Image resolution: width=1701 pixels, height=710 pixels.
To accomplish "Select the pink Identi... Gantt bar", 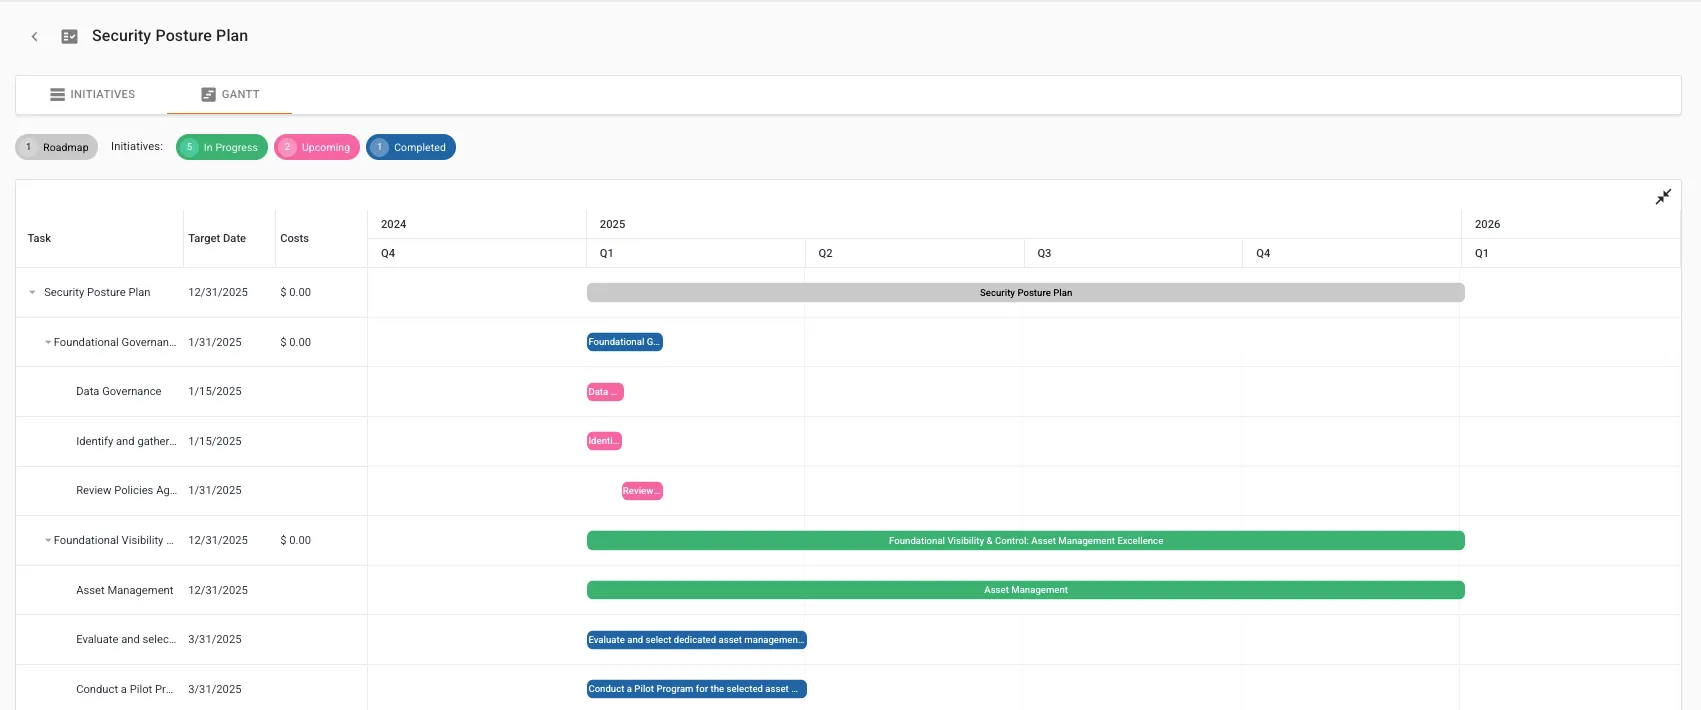I will click(604, 441).
